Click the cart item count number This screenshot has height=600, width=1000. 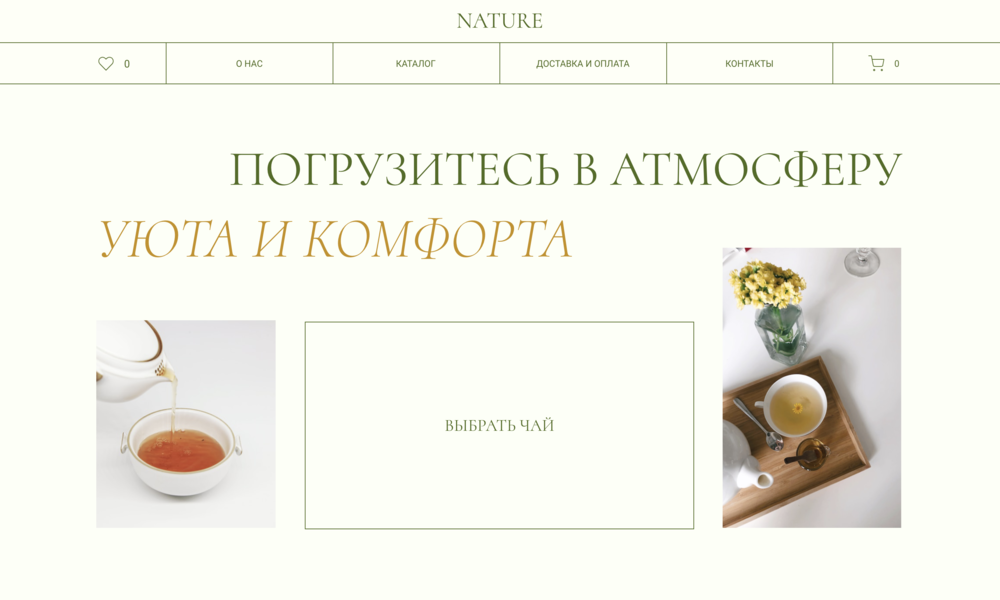[897, 64]
